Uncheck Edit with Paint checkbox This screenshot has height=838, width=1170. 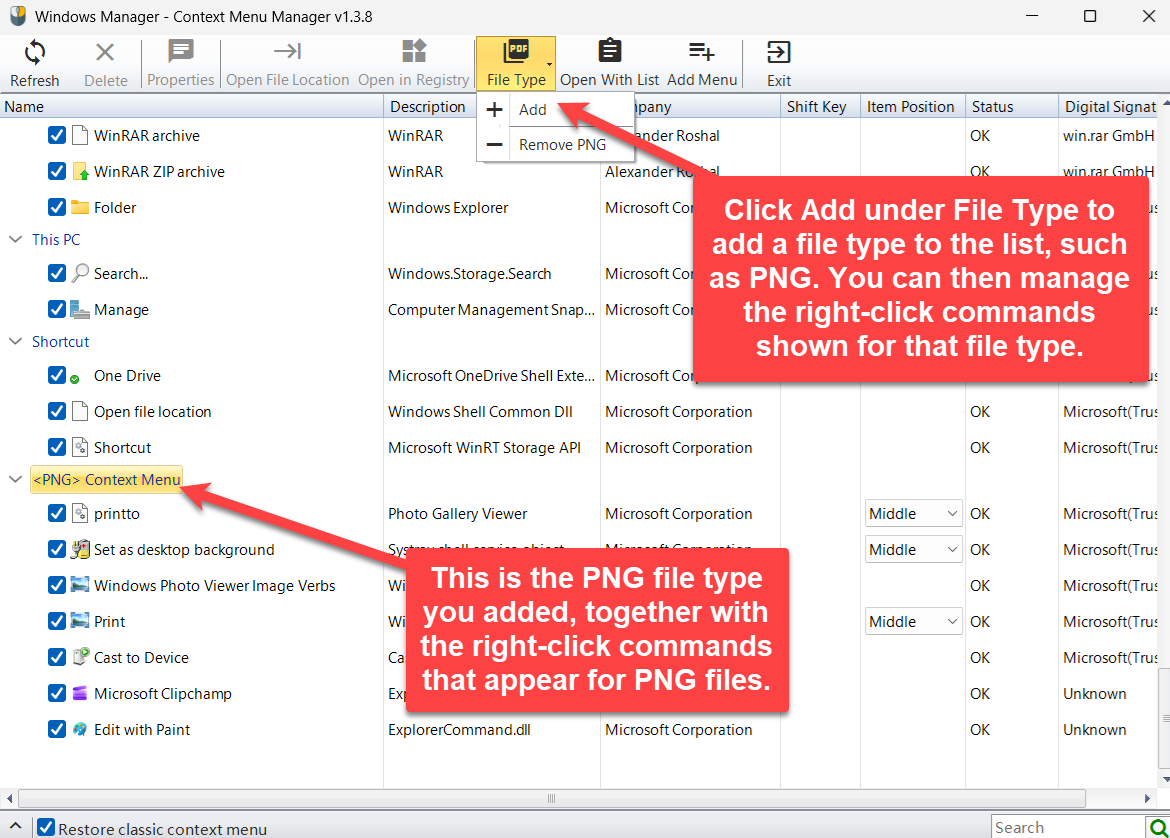tap(57, 729)
